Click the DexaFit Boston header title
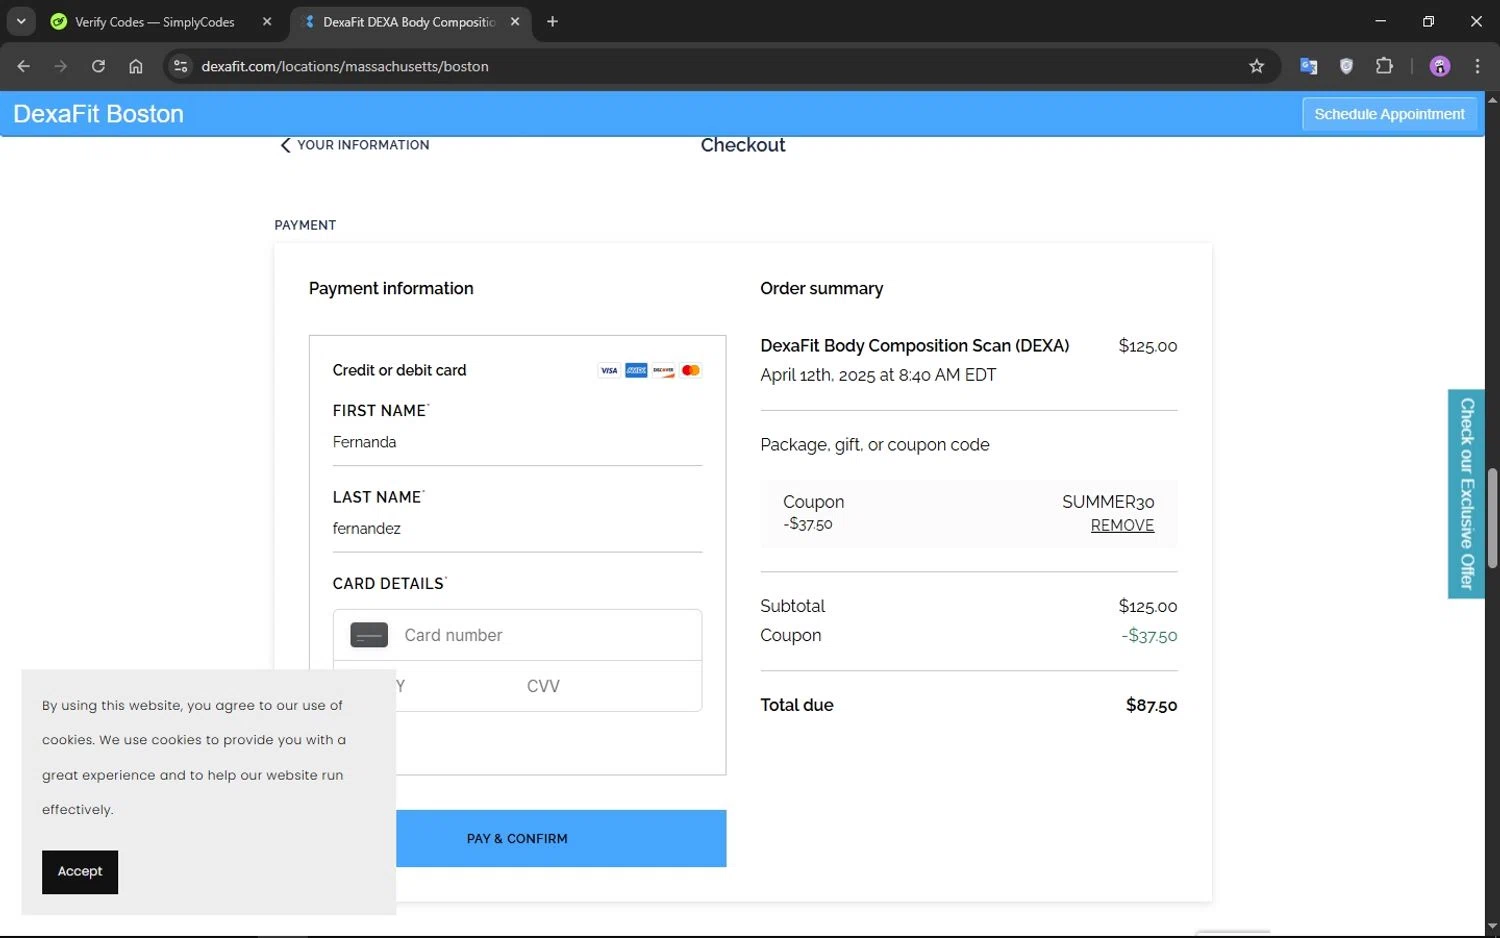This screenshot has width=1500, height=938. [x=98, y=114]
